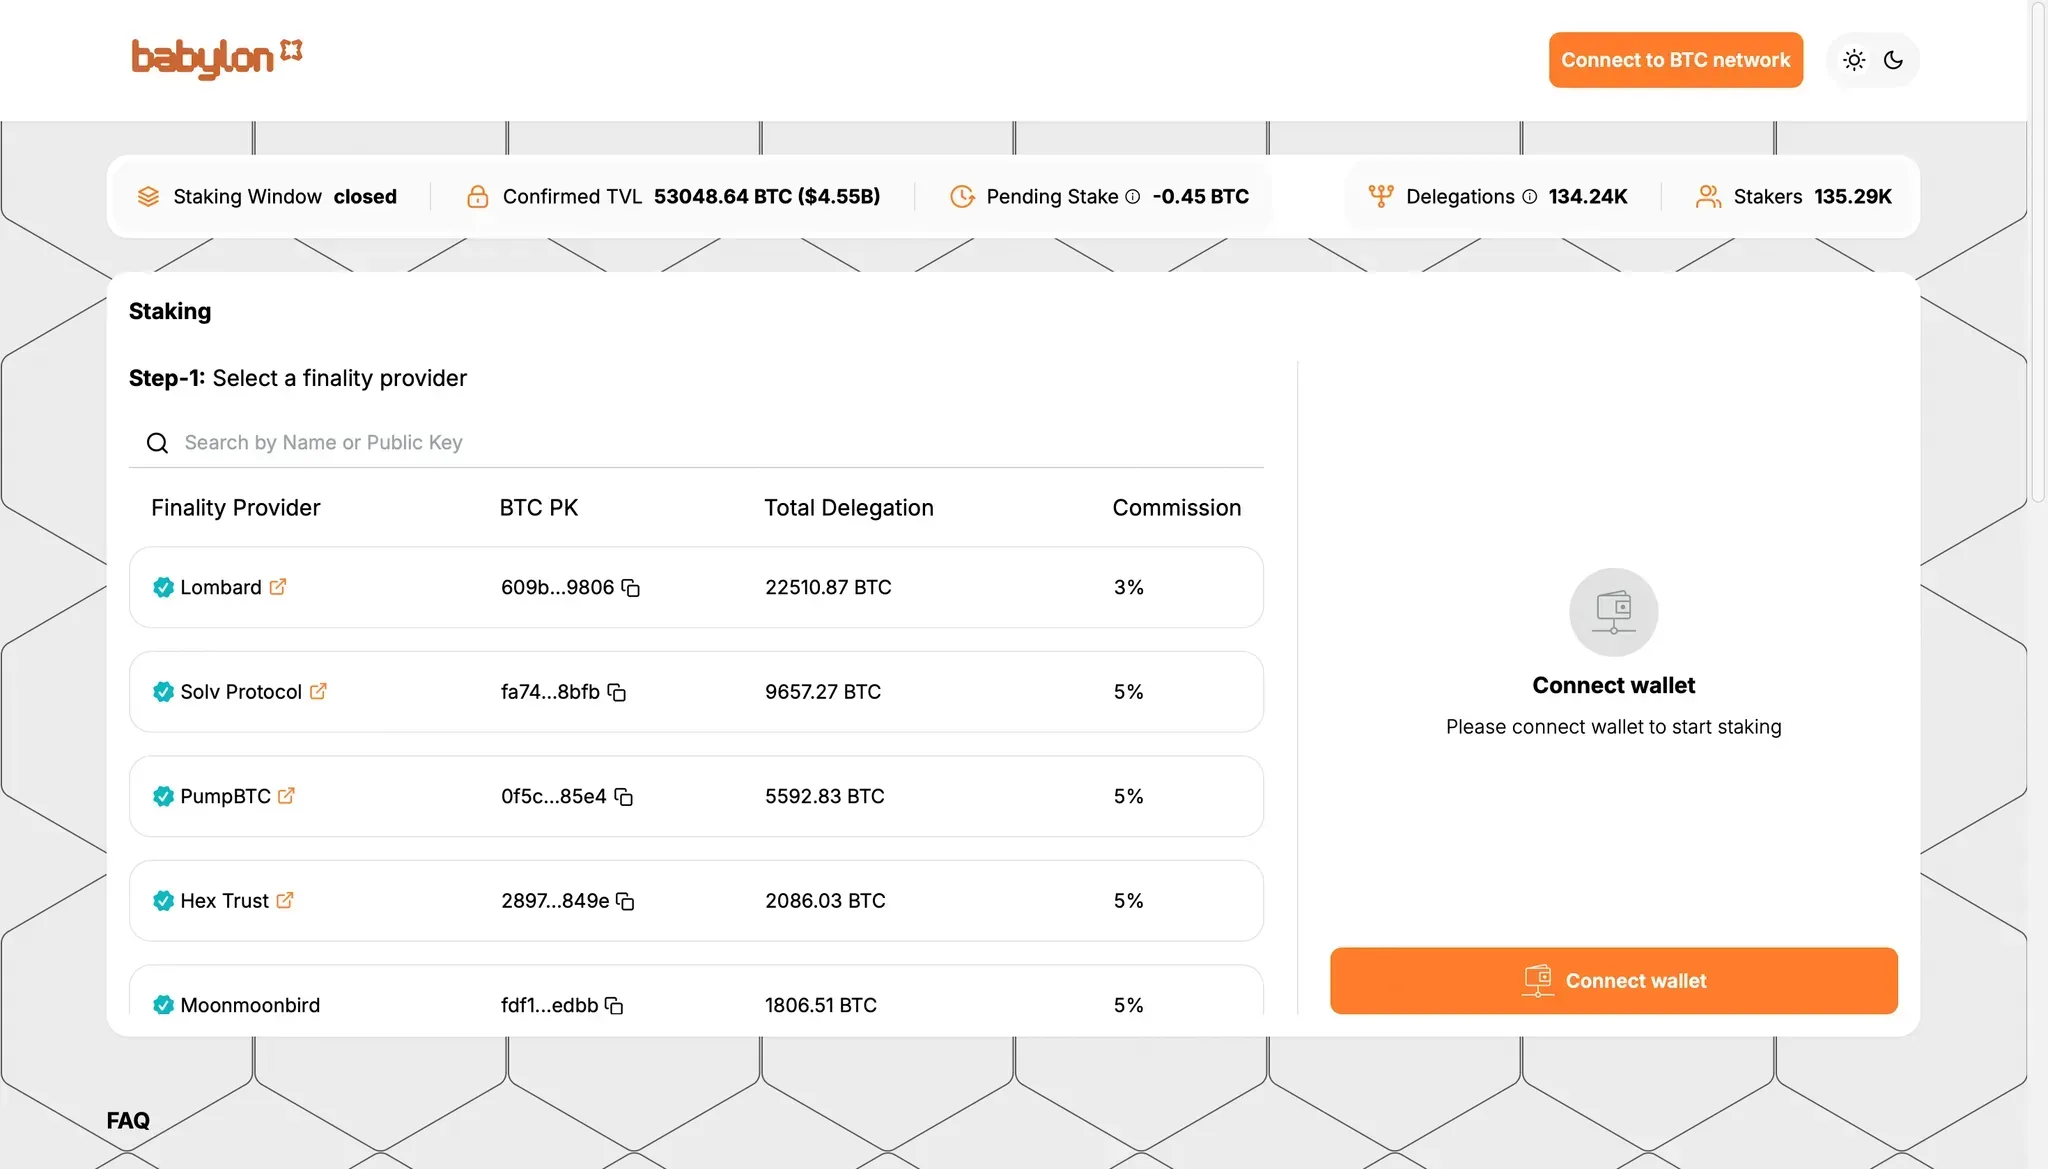This screenshot has width=2048, height=1169.
Task: Click the clock icon beside Pending Stake
Action: tap(961, 197)
